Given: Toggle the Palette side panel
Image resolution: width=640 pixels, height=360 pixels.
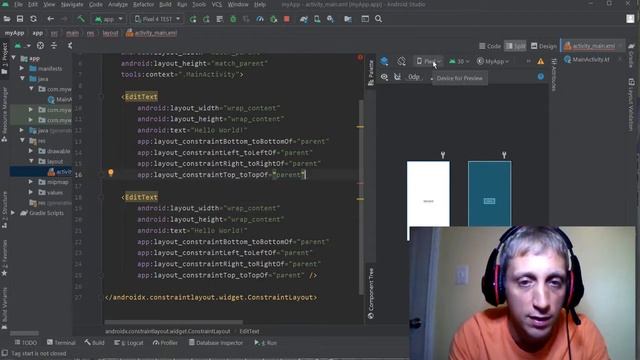Looking at the screenshot, I should (x=371, y=73).
